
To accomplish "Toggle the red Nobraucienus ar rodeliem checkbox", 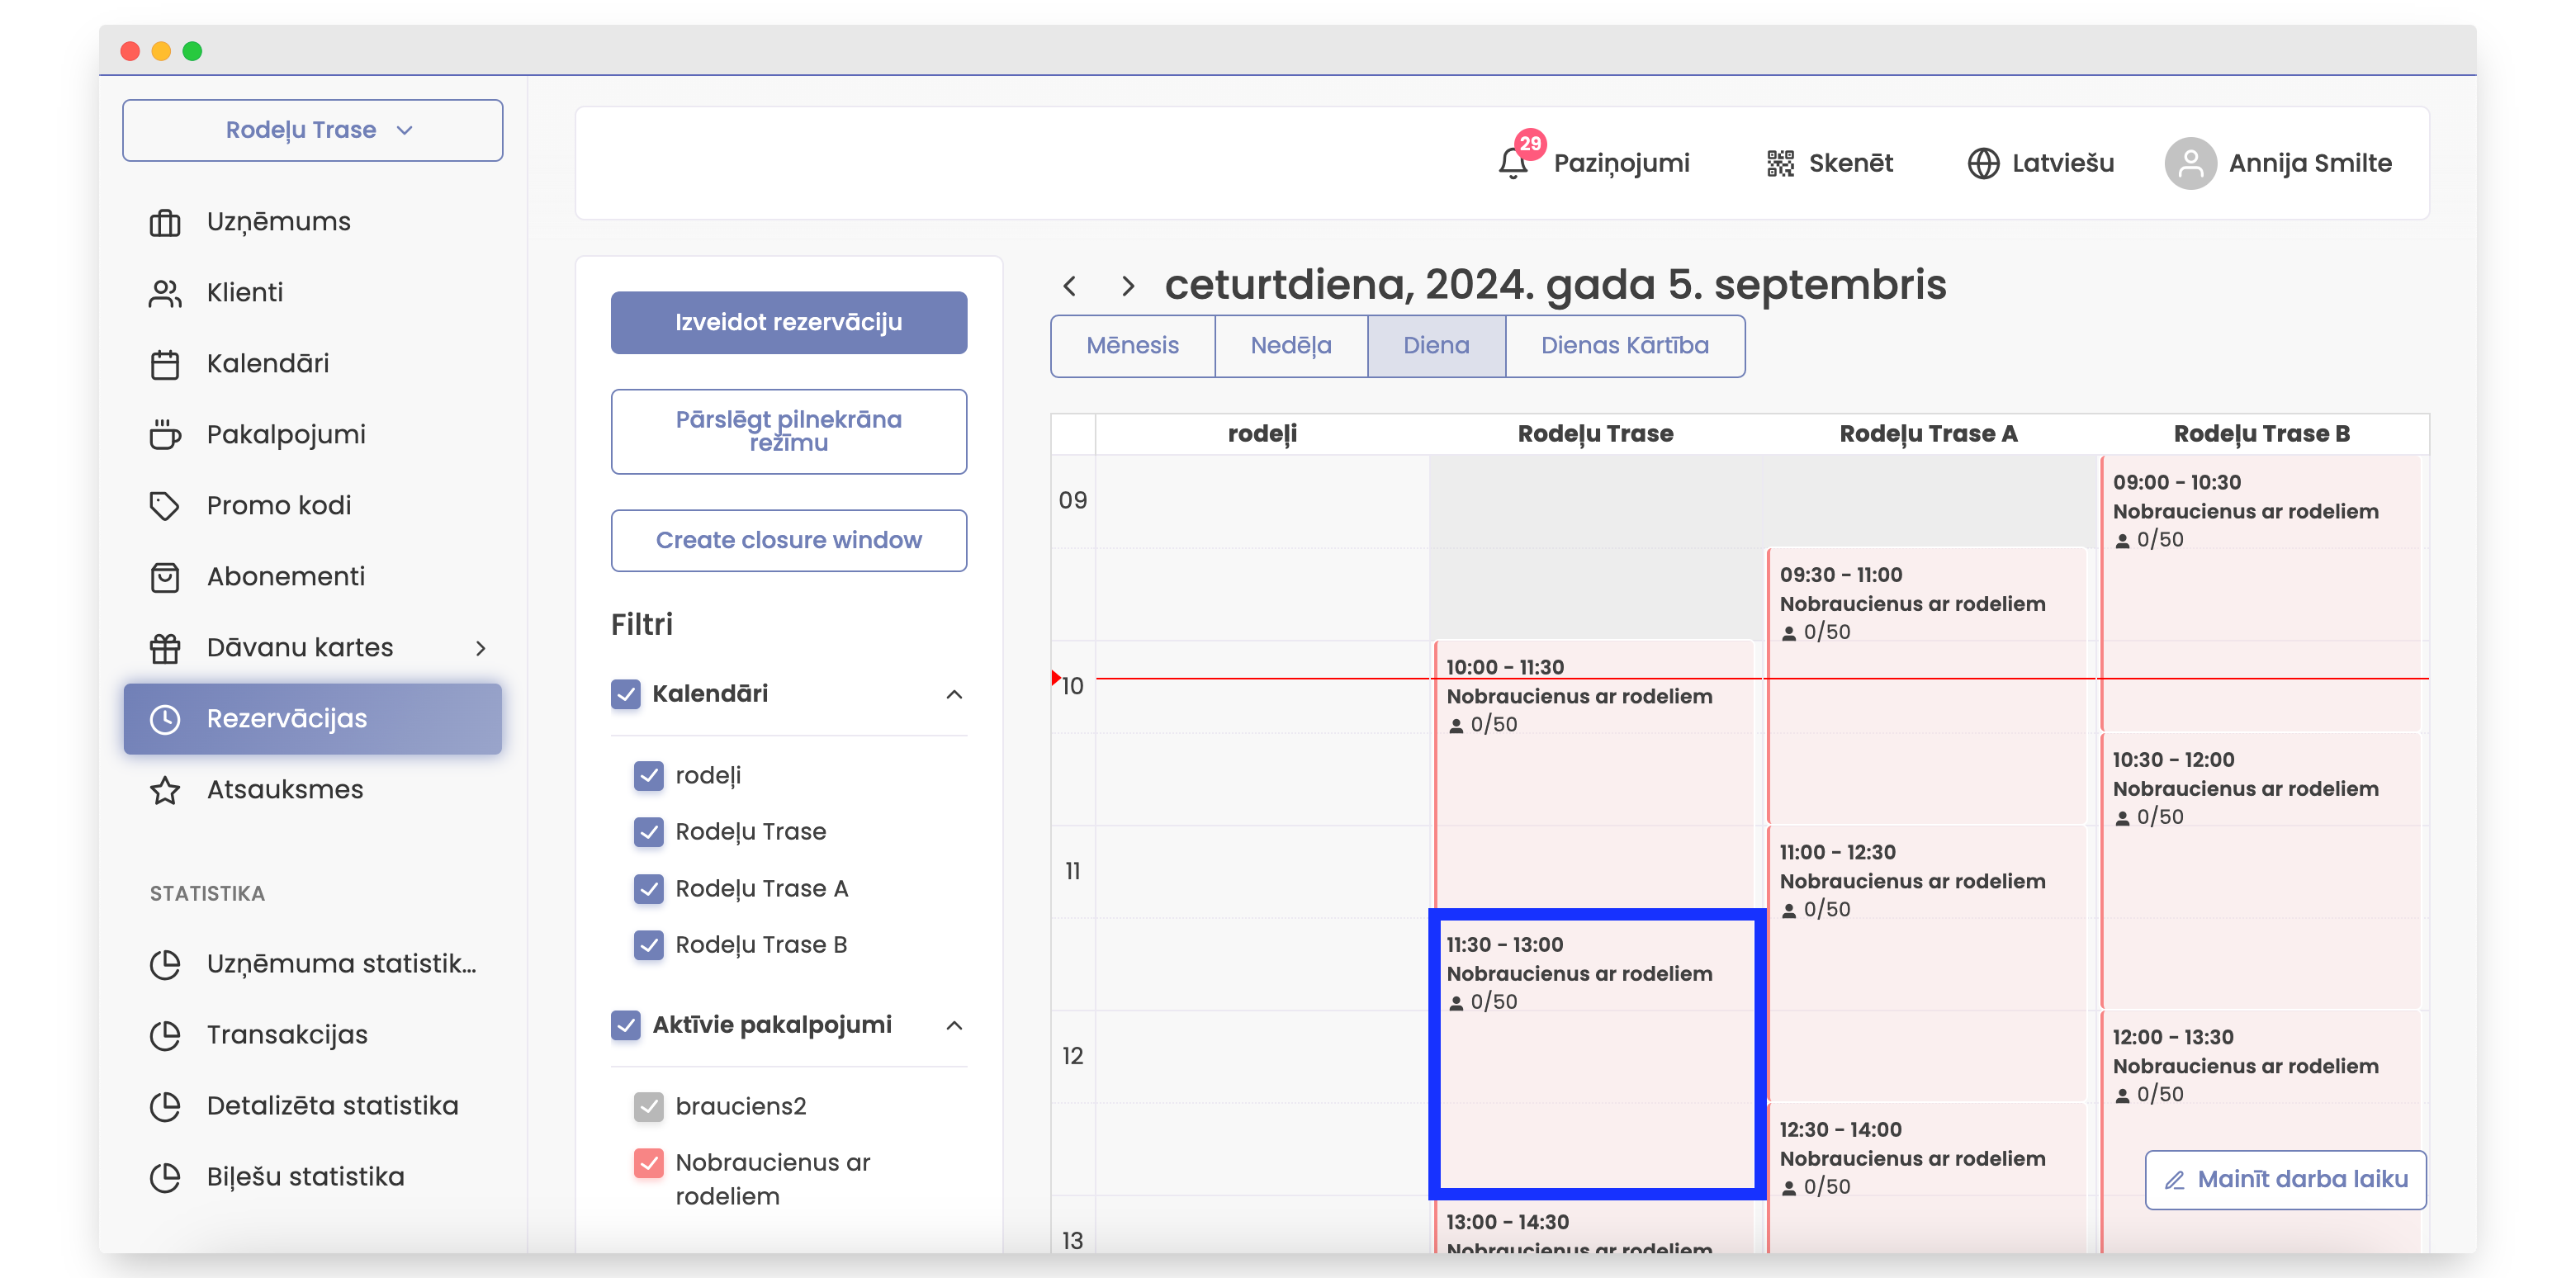I will [x=649, y=1162].
